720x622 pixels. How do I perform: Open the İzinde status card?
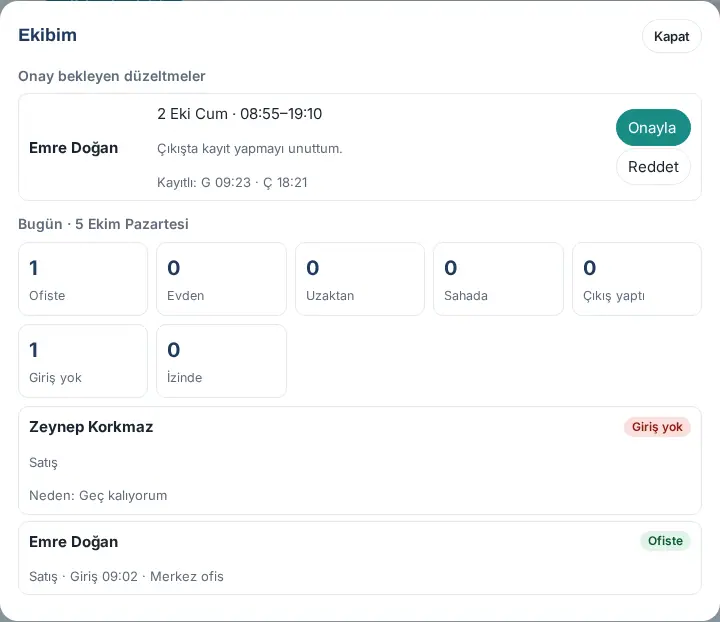pyautogui.click(x=221, y=361)
